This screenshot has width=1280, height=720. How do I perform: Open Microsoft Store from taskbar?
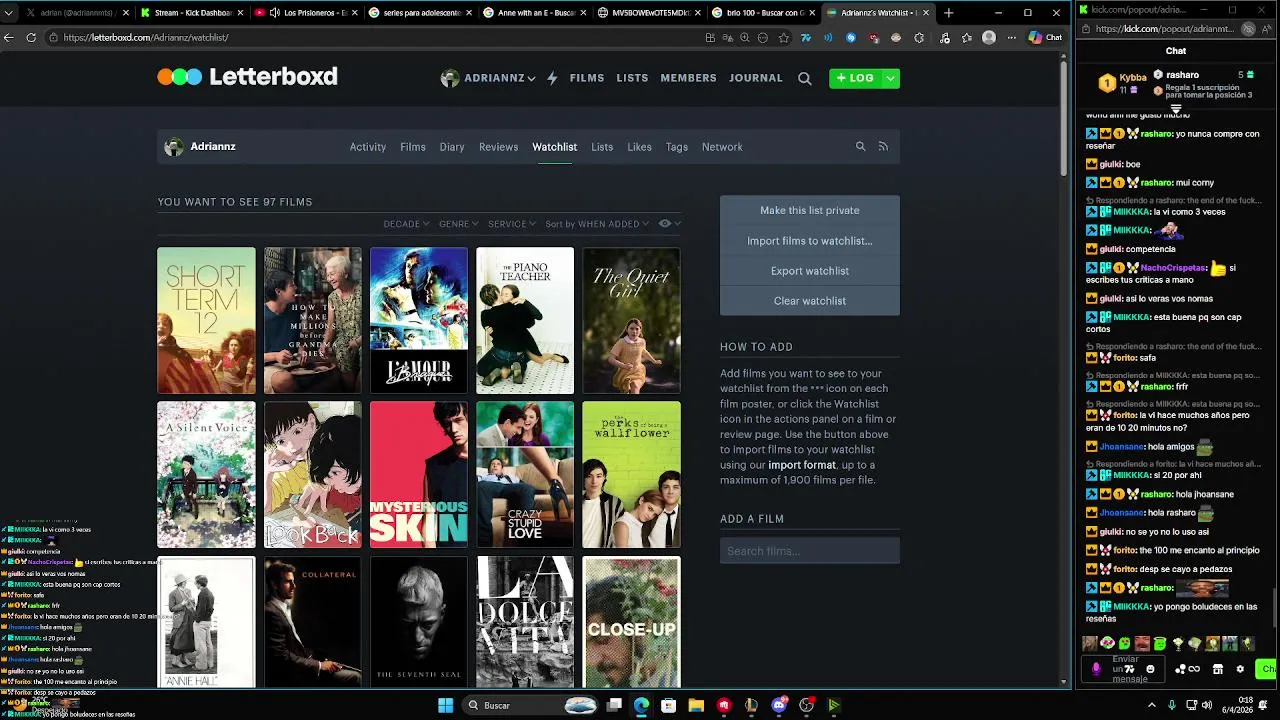pos(668,705)
